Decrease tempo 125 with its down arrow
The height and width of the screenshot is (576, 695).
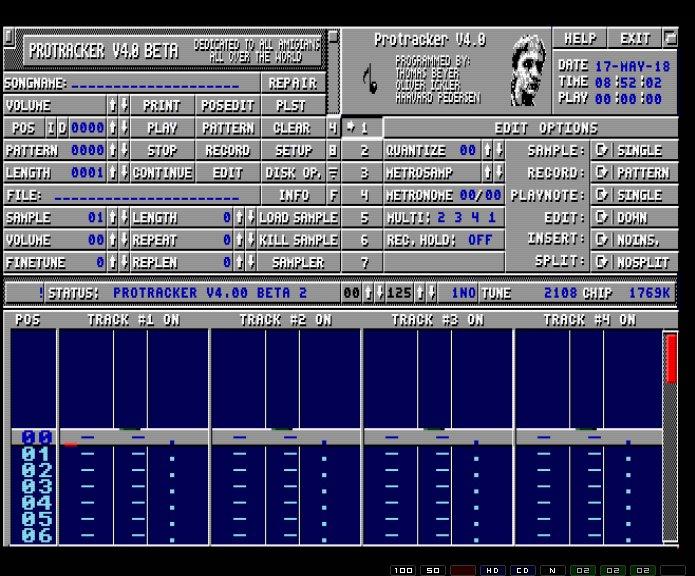pyautogui.click(x=431, y=293)
